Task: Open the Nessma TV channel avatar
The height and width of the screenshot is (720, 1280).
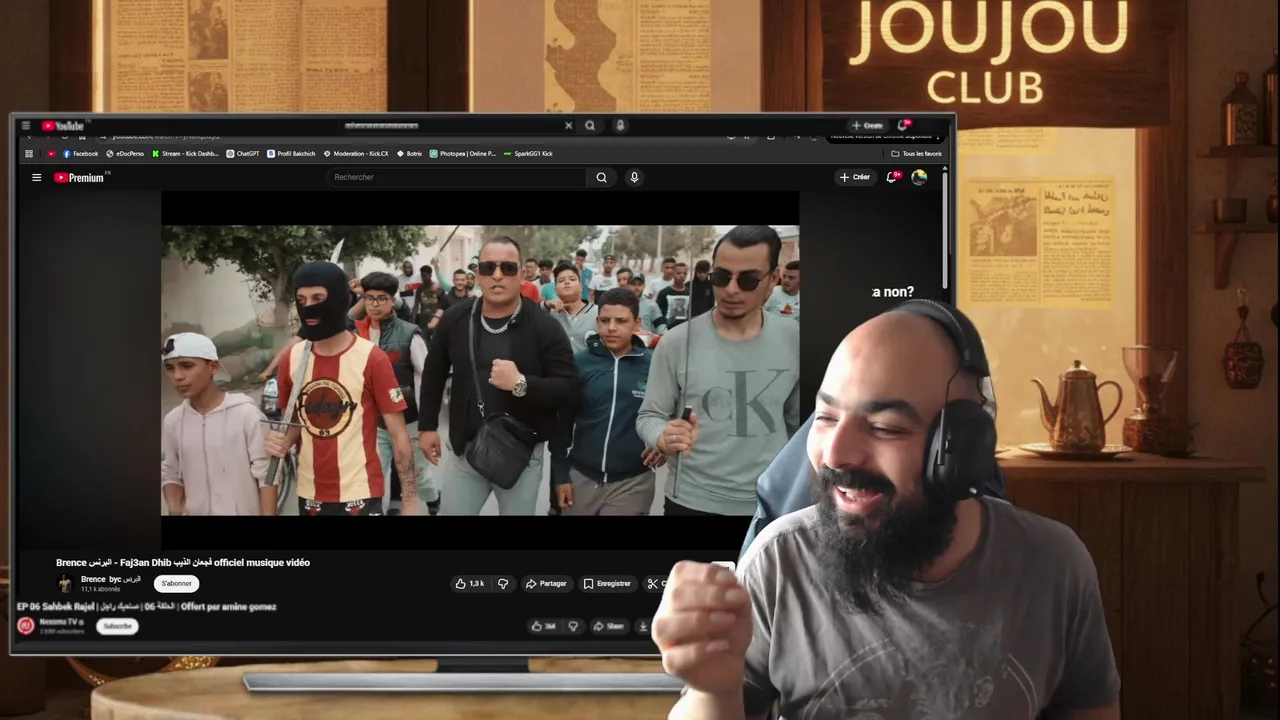Action: point(26,626)
